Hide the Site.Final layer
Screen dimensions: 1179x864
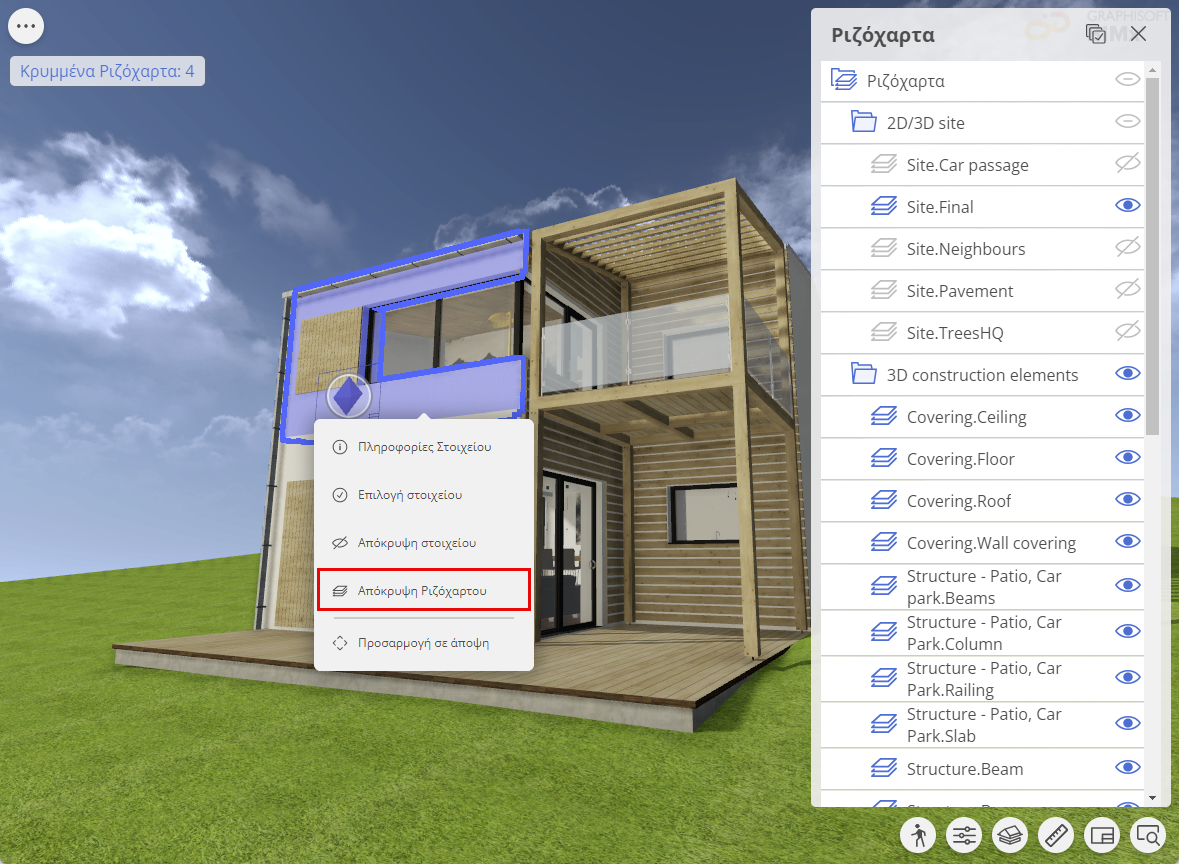point(1128,205)
